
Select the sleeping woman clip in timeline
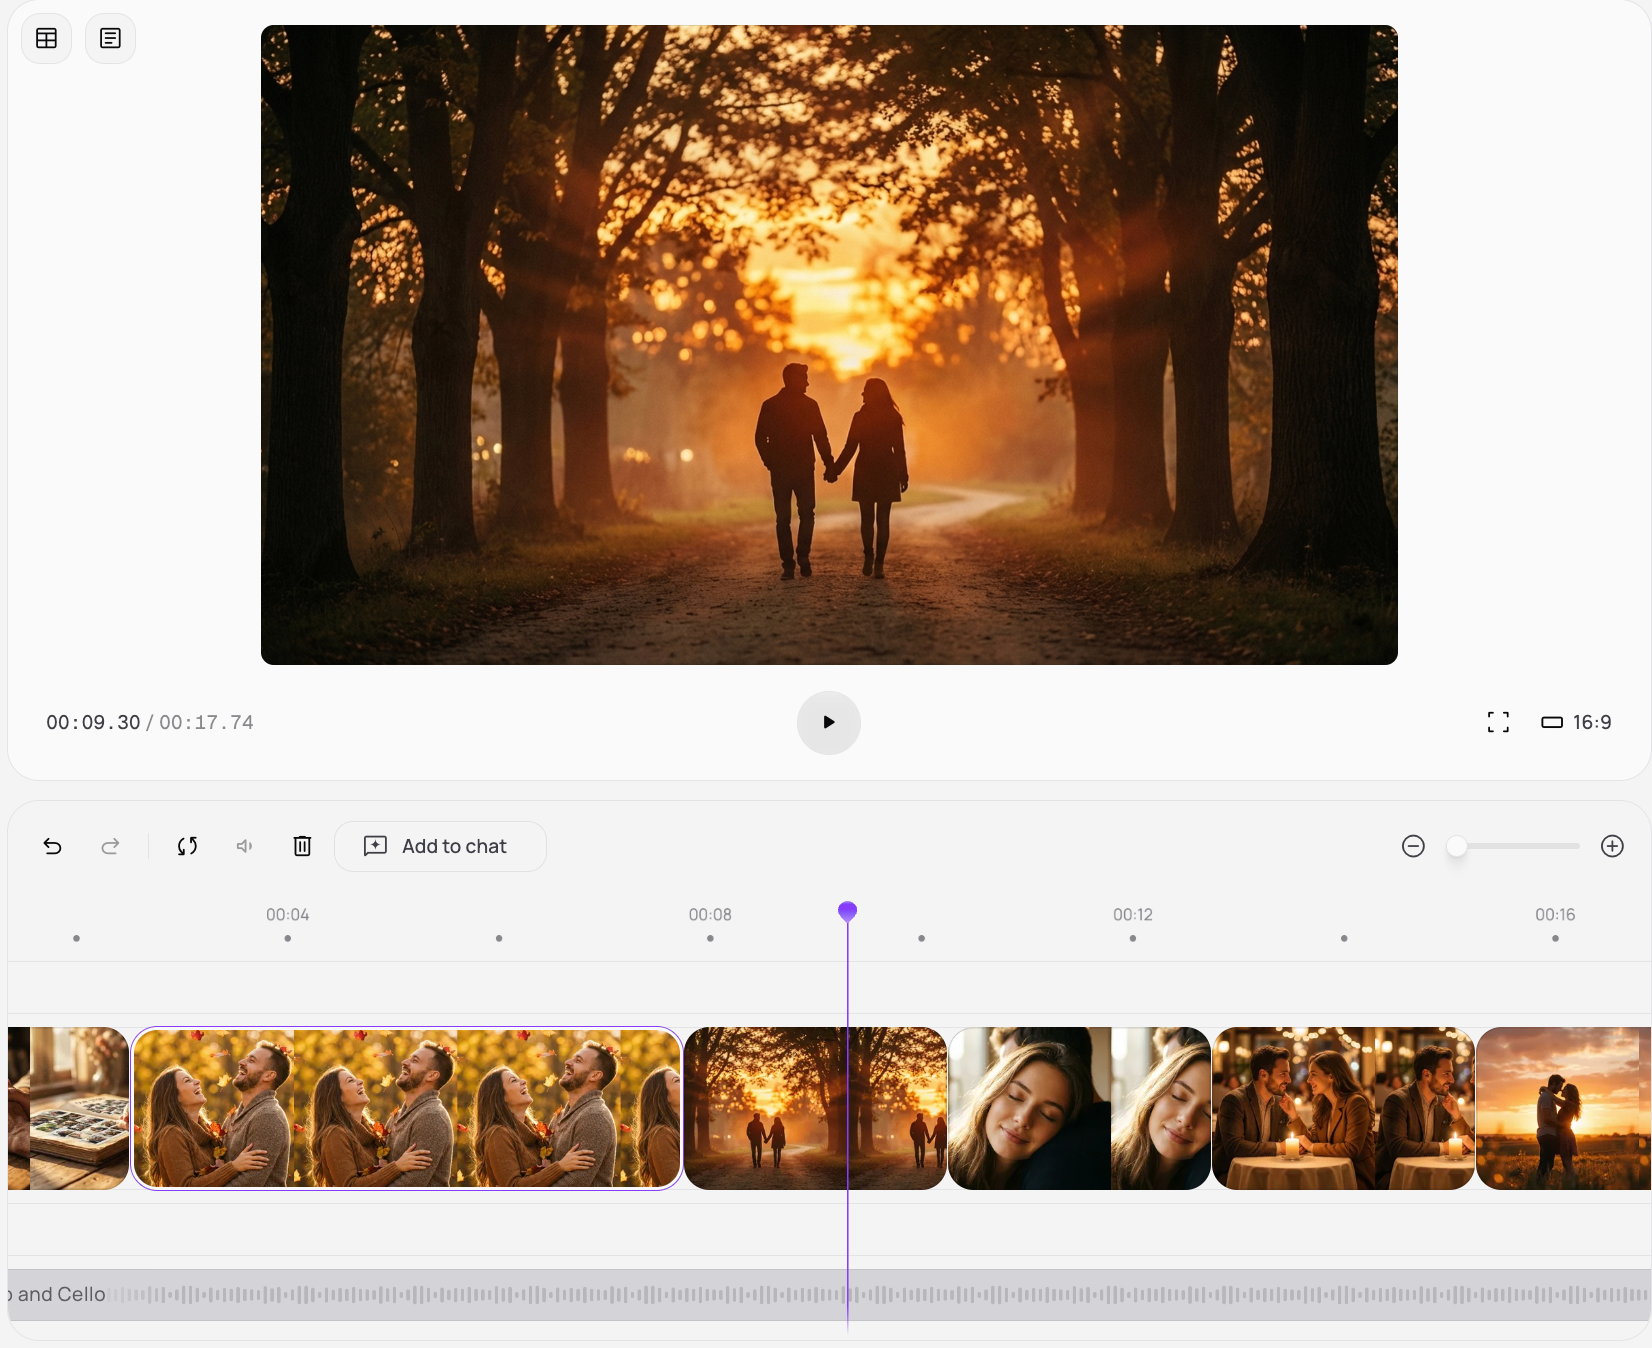[x=1079, y=1108]
